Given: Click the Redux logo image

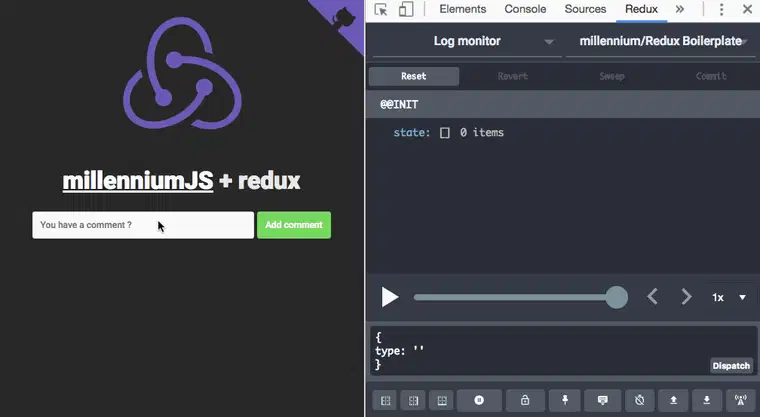Looking at the screenshot, I should tap(182, 73).
